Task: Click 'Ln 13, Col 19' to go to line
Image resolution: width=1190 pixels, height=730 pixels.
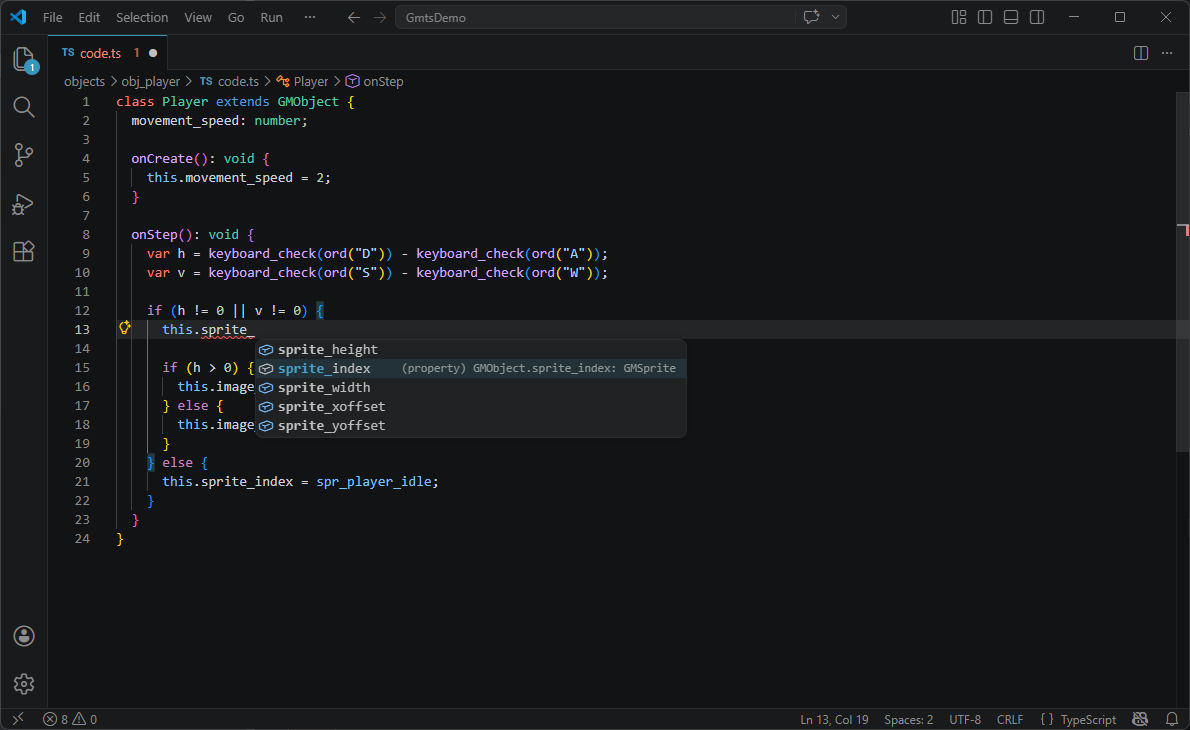Action: pos(834,719)
